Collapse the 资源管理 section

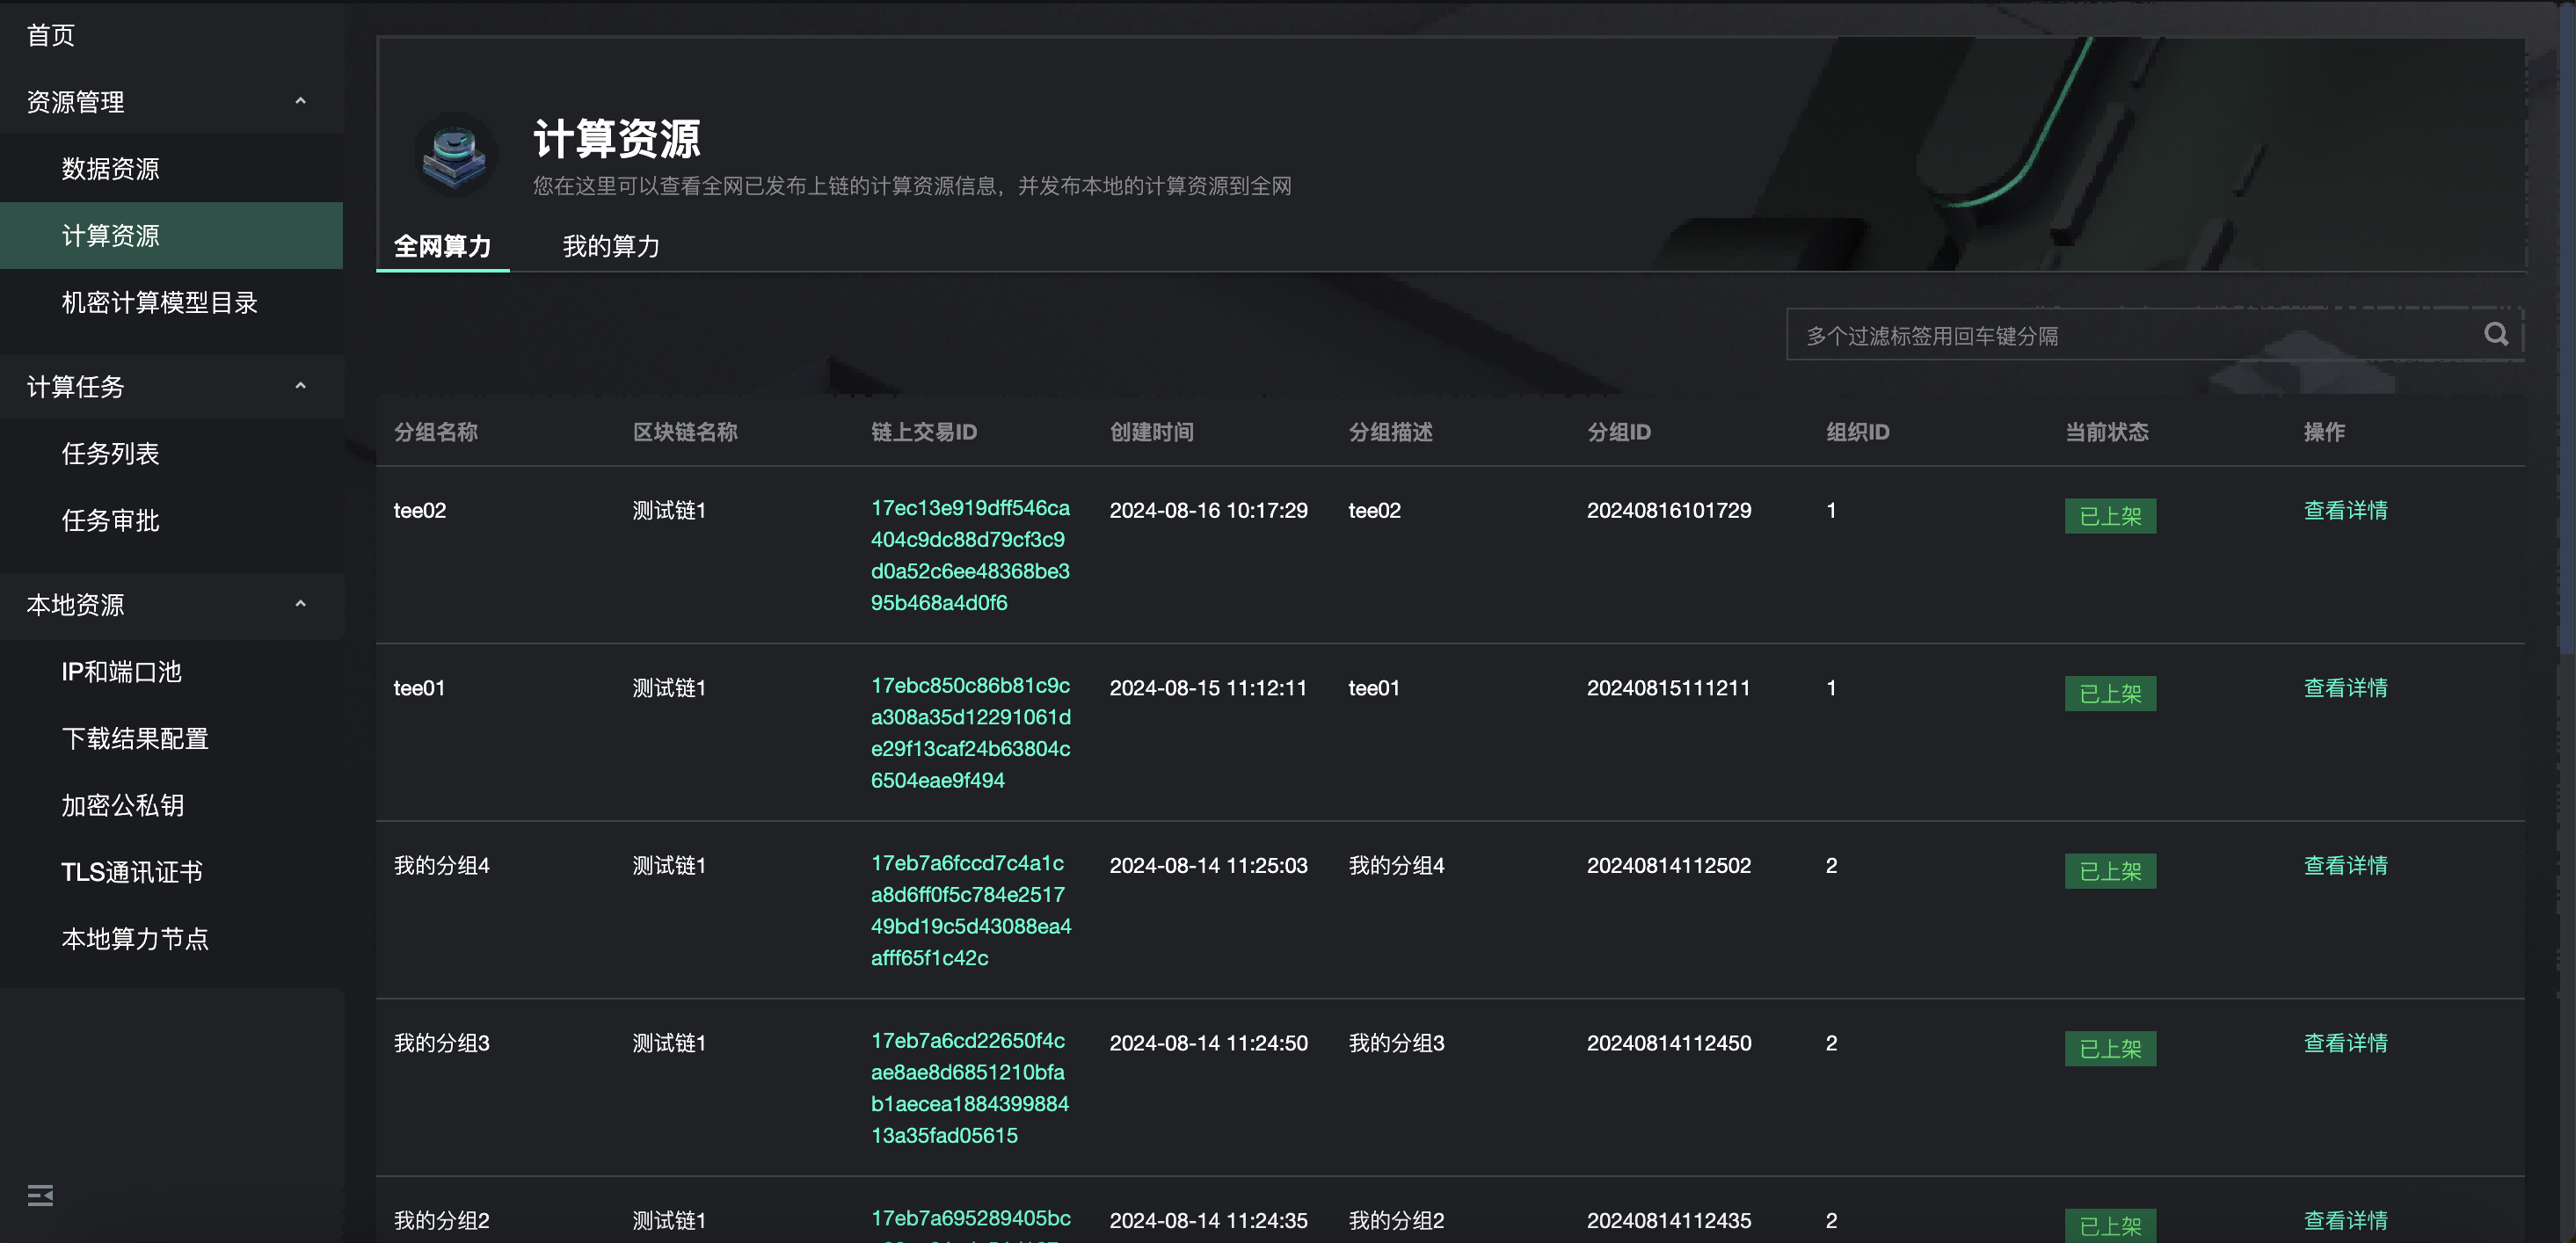click(299, 101)
